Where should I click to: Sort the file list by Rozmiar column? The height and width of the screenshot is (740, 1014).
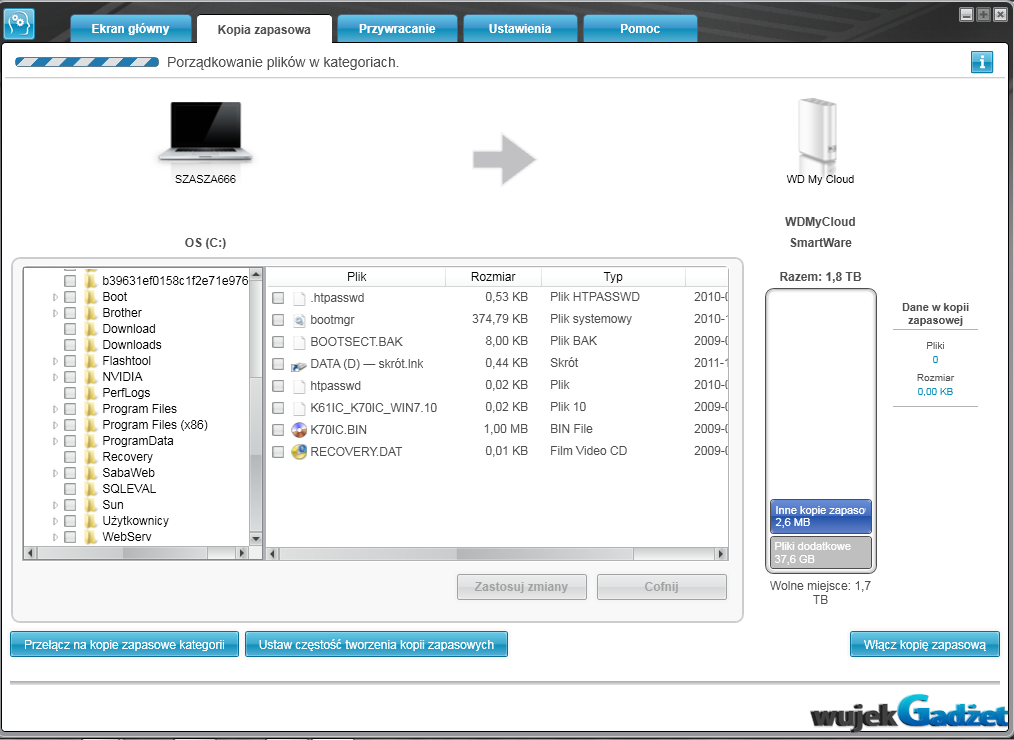pos(493,277)
